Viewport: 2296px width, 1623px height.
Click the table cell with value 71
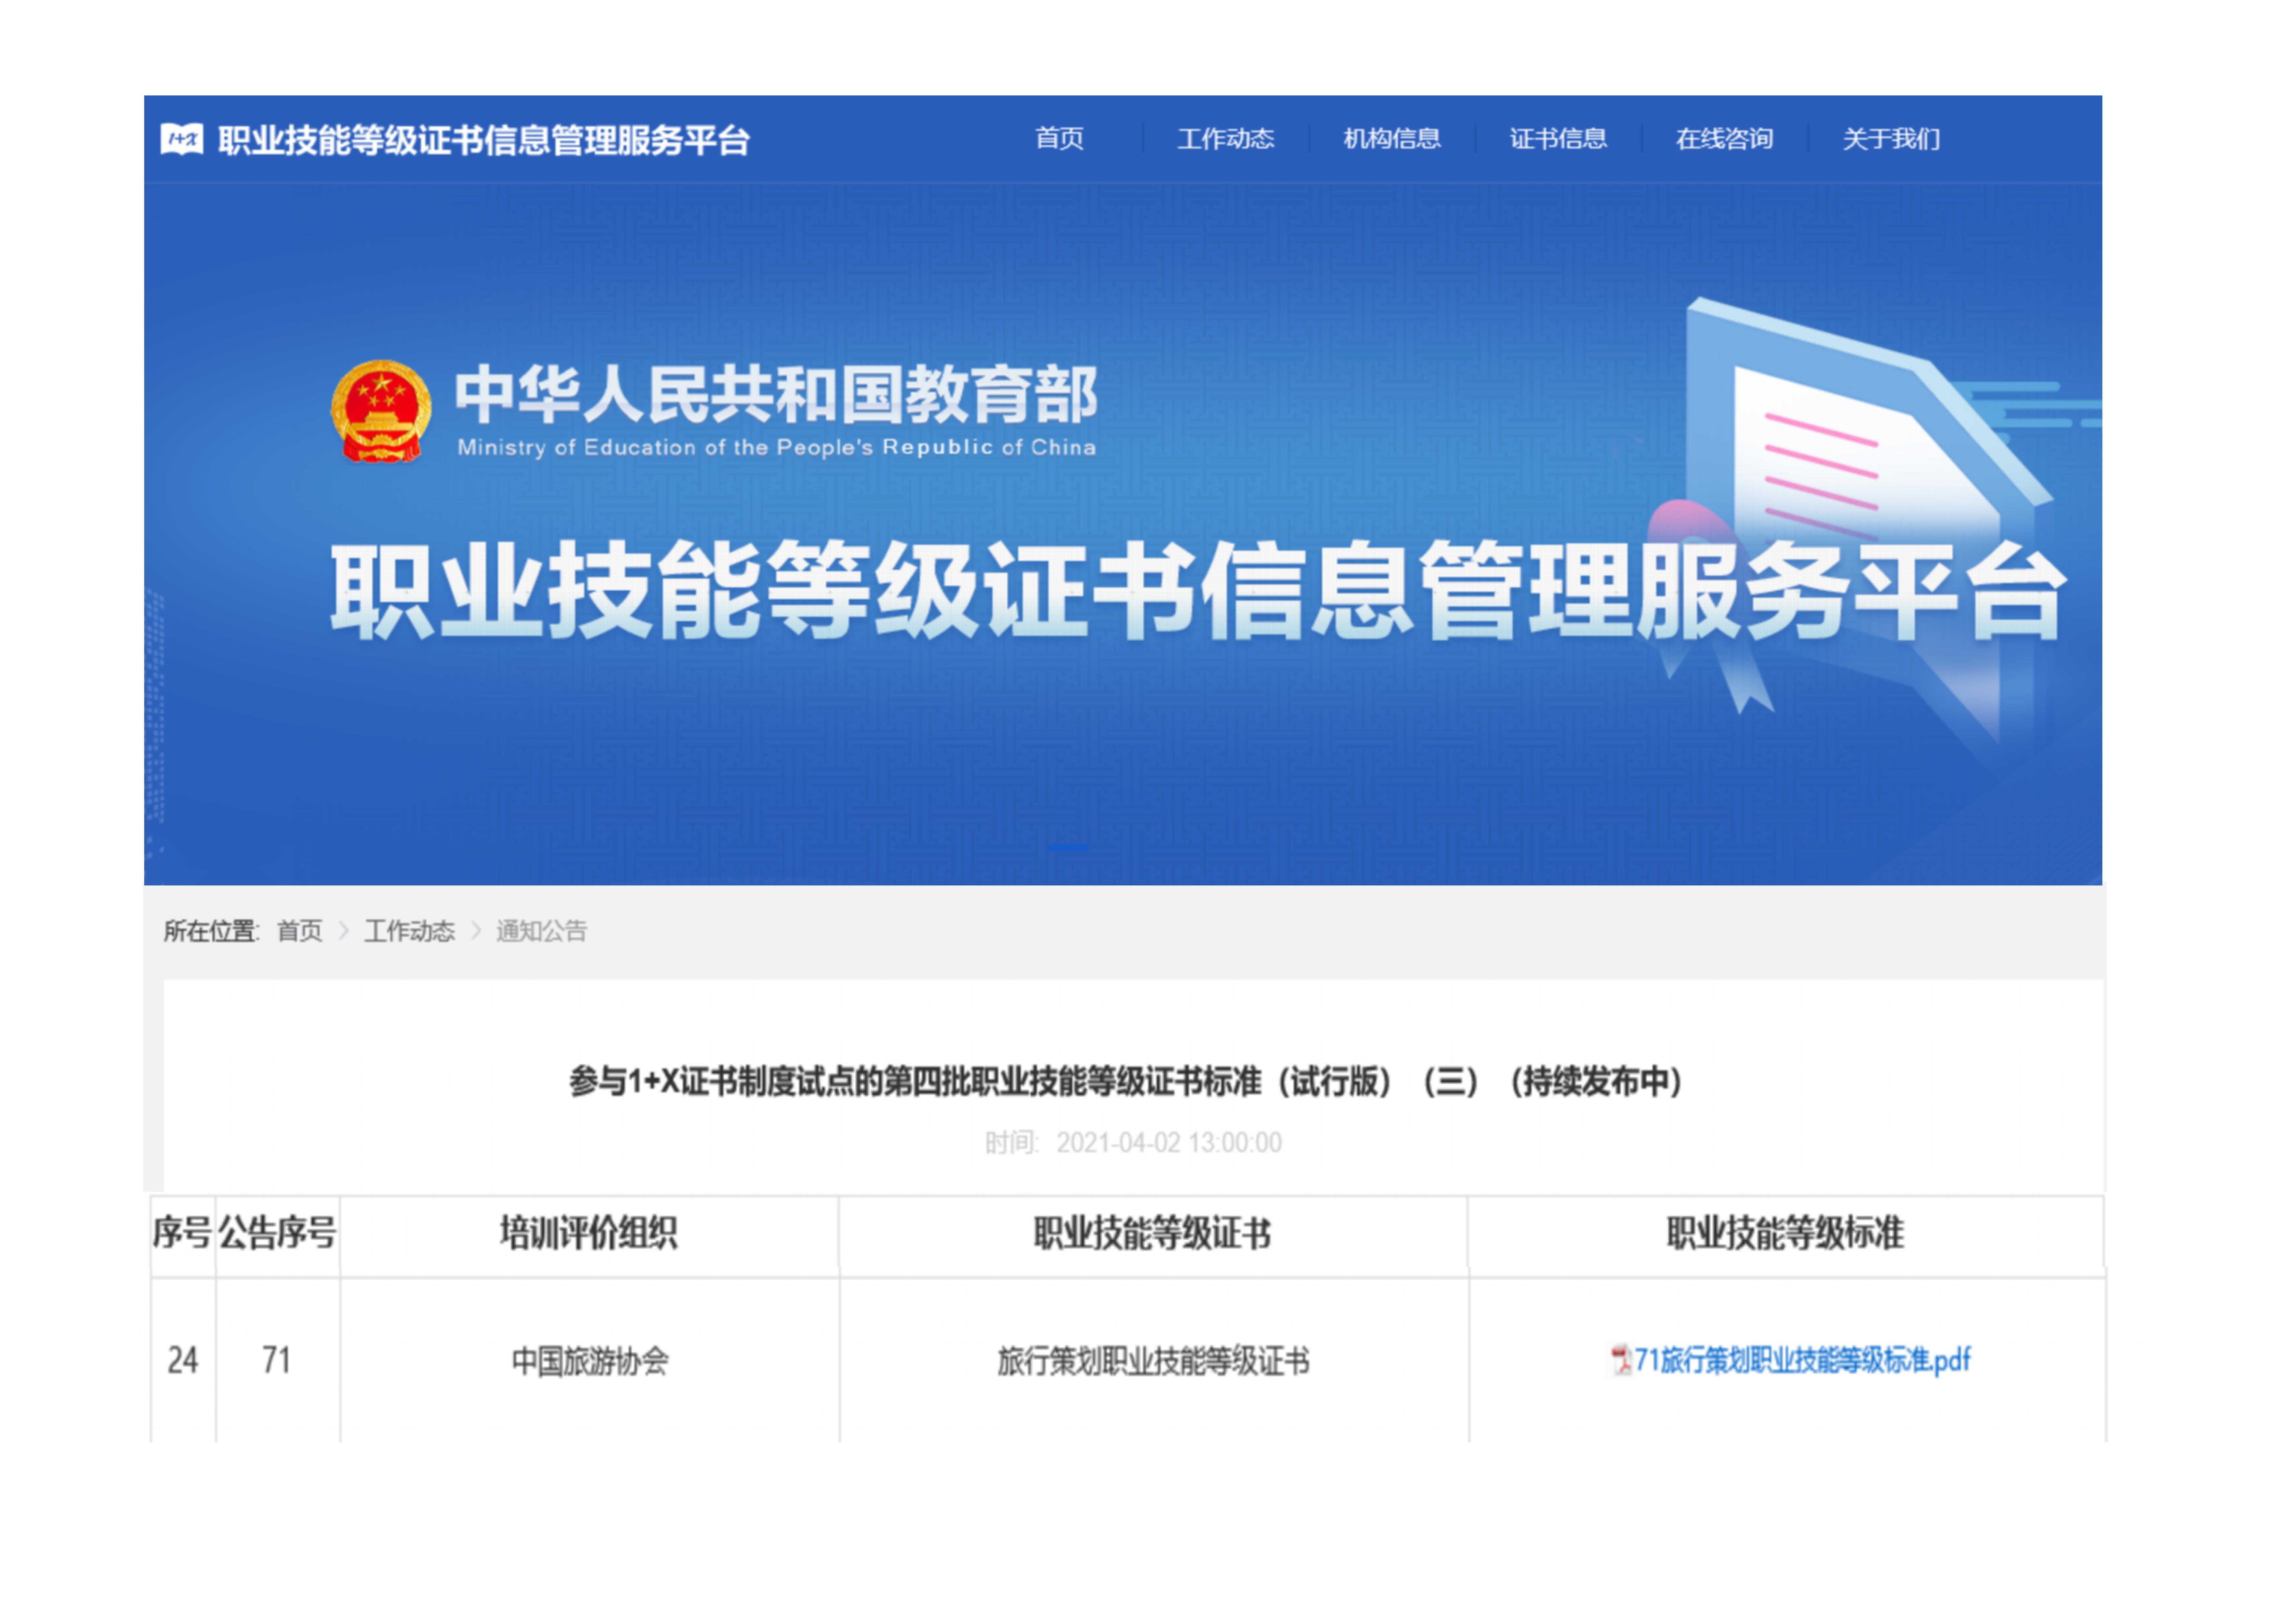click(x=277, y=1360)
